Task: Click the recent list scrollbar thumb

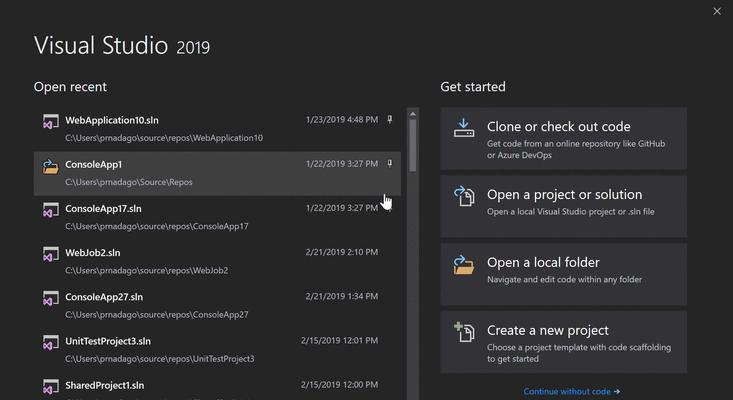Action: coord(412,145)
